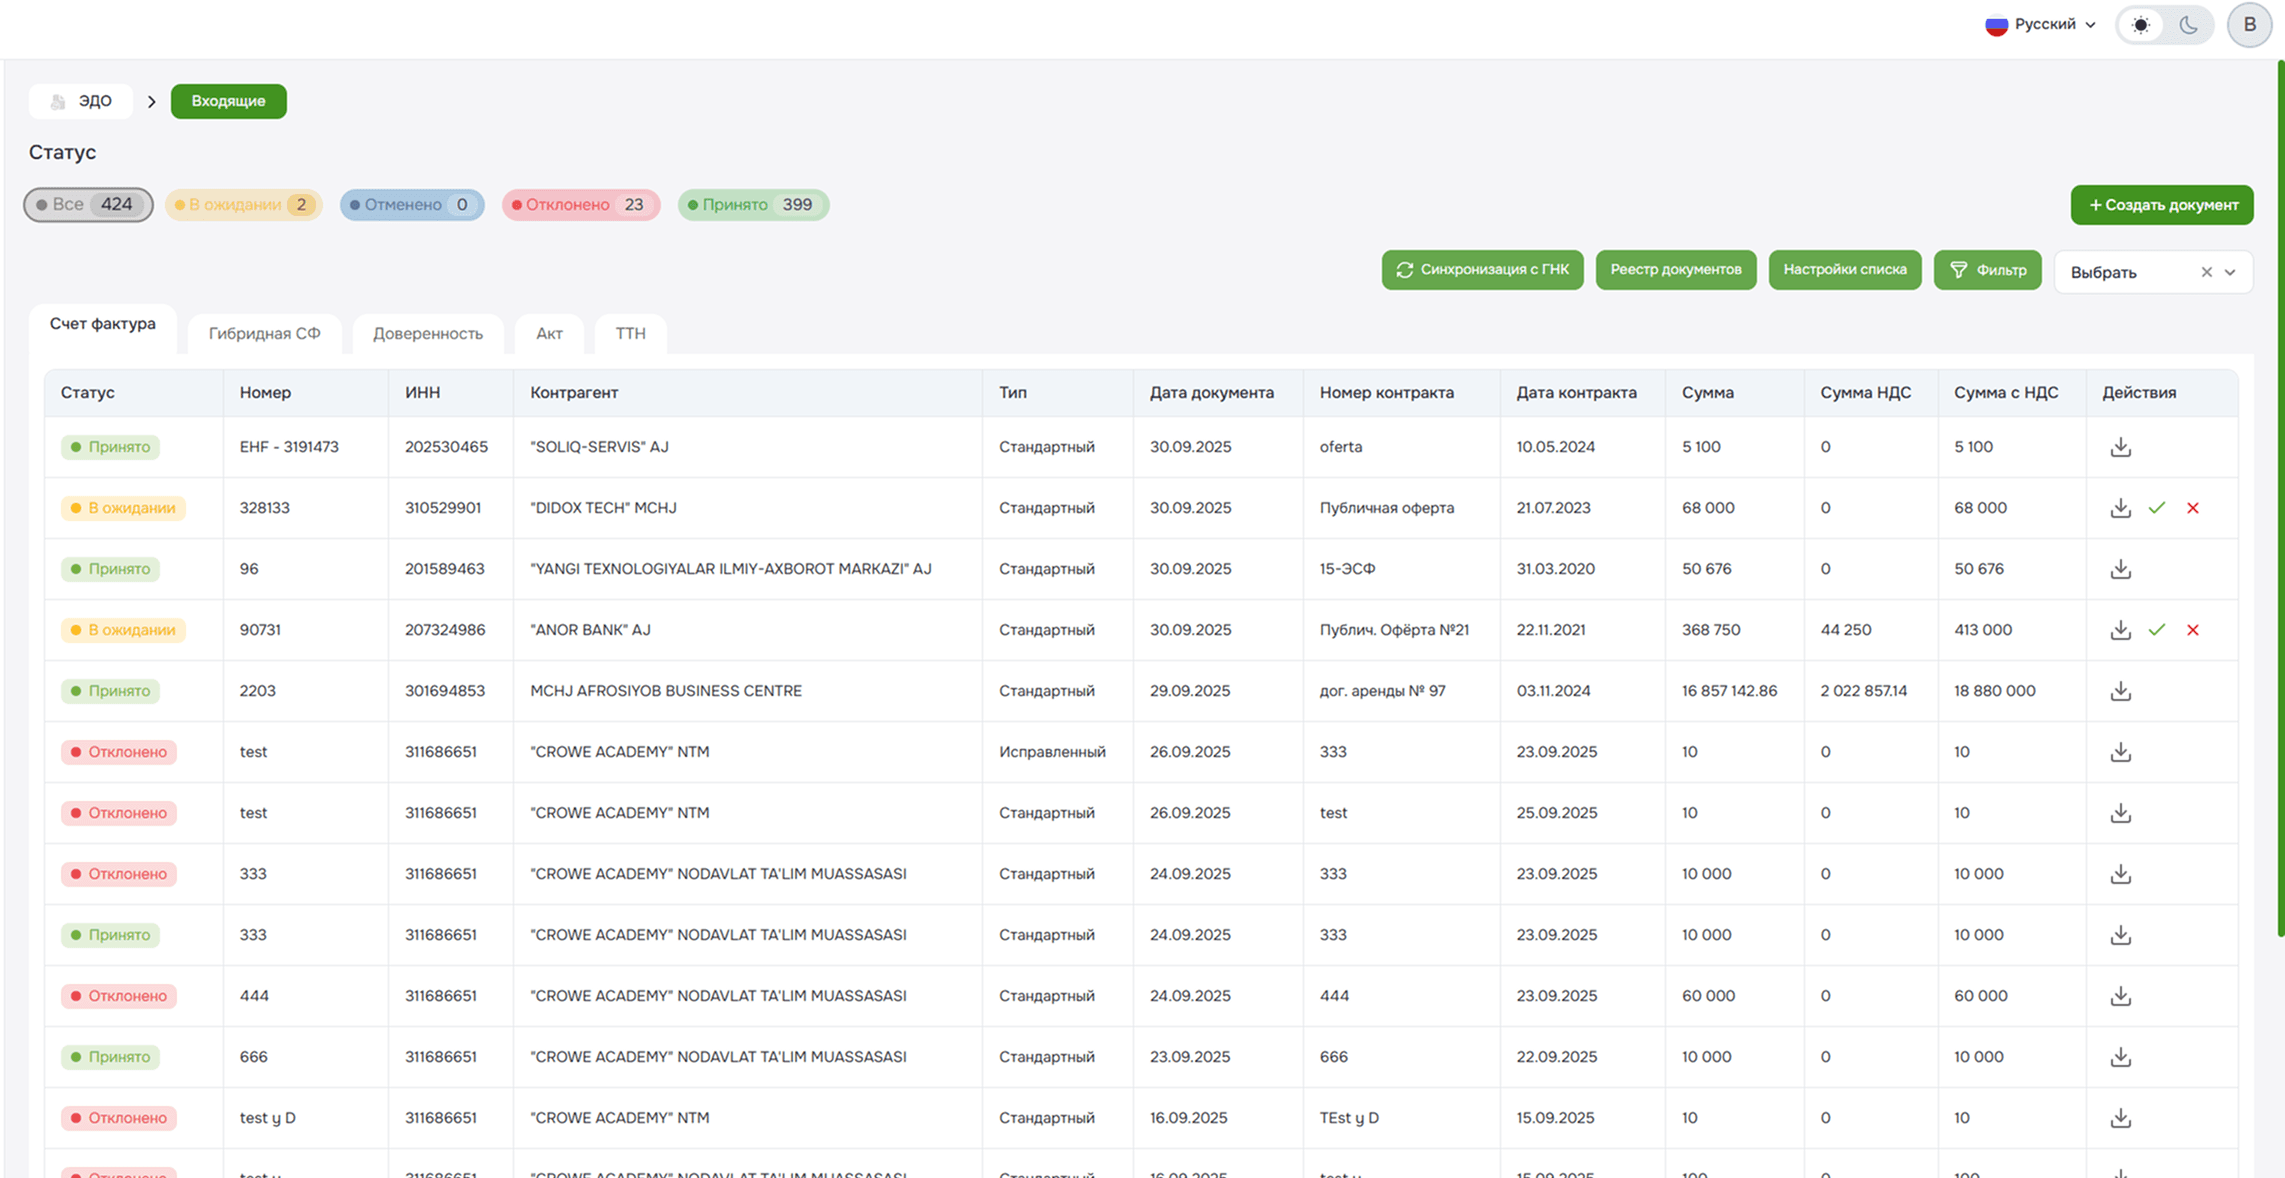This screenshot has width=2285, height=1178.
Task: Accept the DIDOX TECH pending invoice
Action: pyautogui.click(x=2157, y=508)
